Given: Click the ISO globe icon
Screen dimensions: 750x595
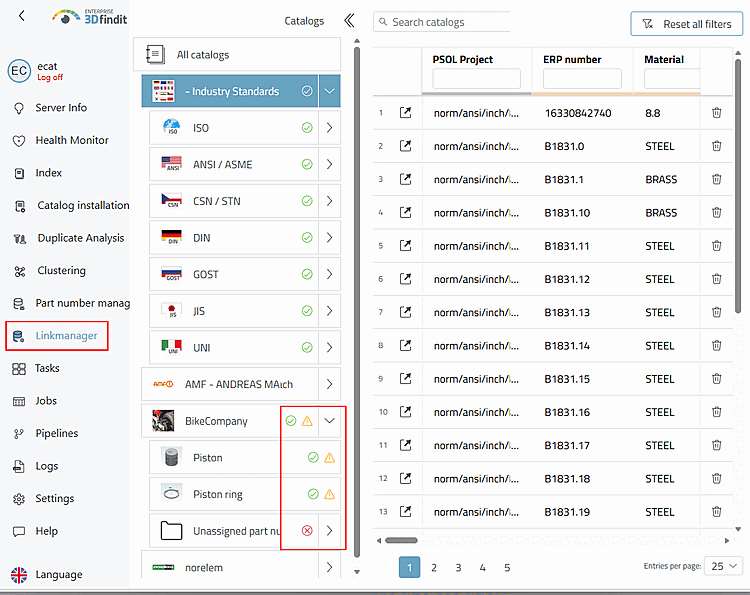Looking at the screenshot, I should (x=171, y=127).
